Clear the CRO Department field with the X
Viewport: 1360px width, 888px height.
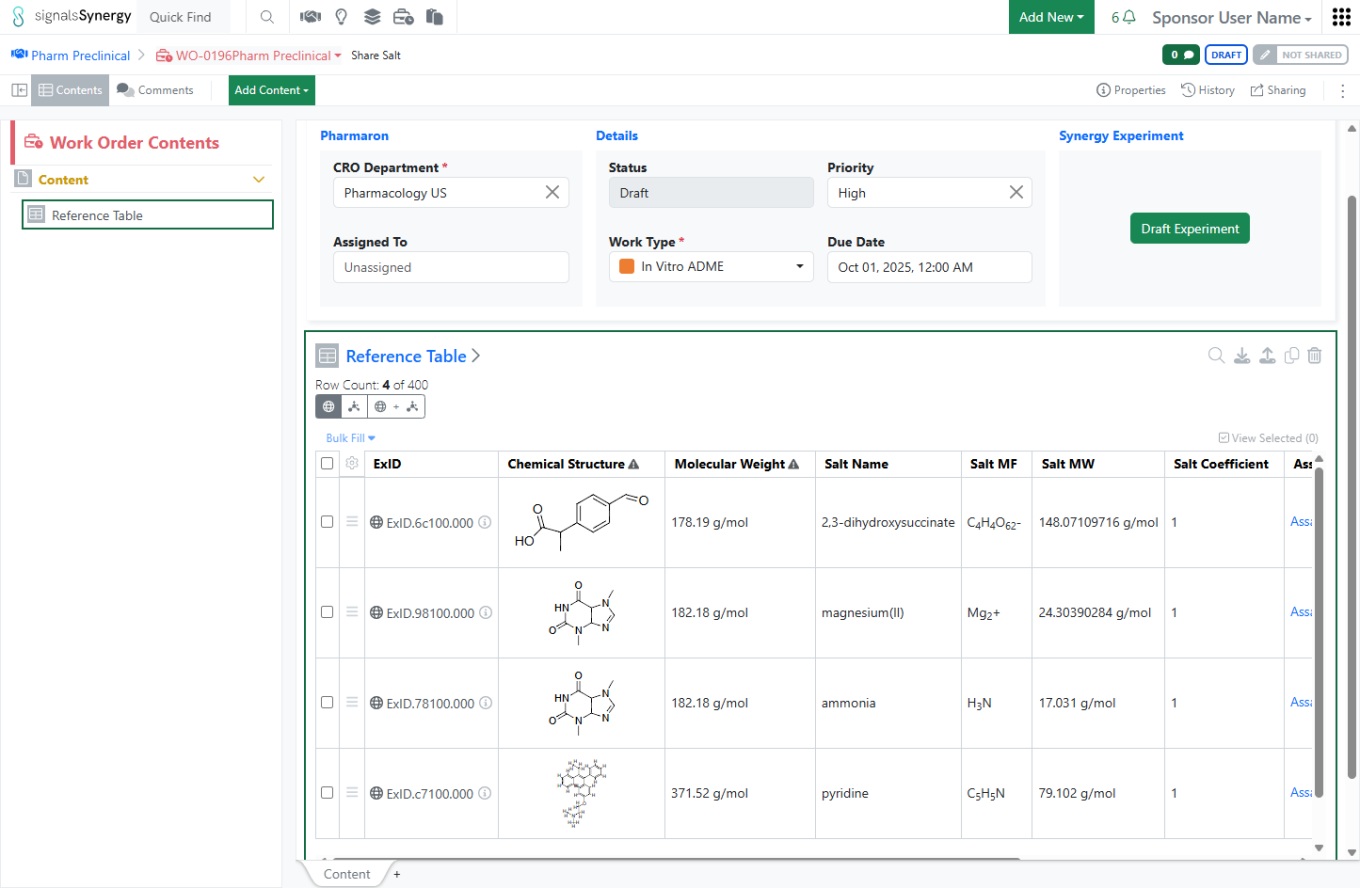[552, 193]
